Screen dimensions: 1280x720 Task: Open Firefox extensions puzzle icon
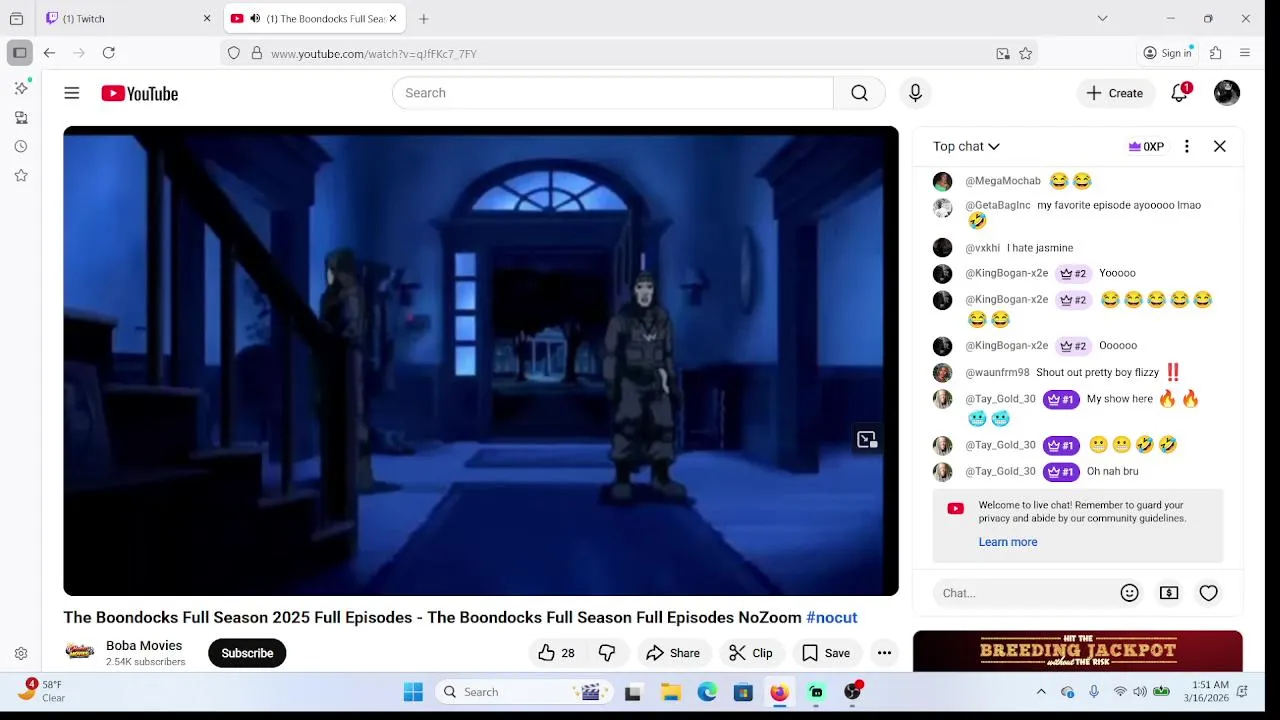[x=1216, y=53]
